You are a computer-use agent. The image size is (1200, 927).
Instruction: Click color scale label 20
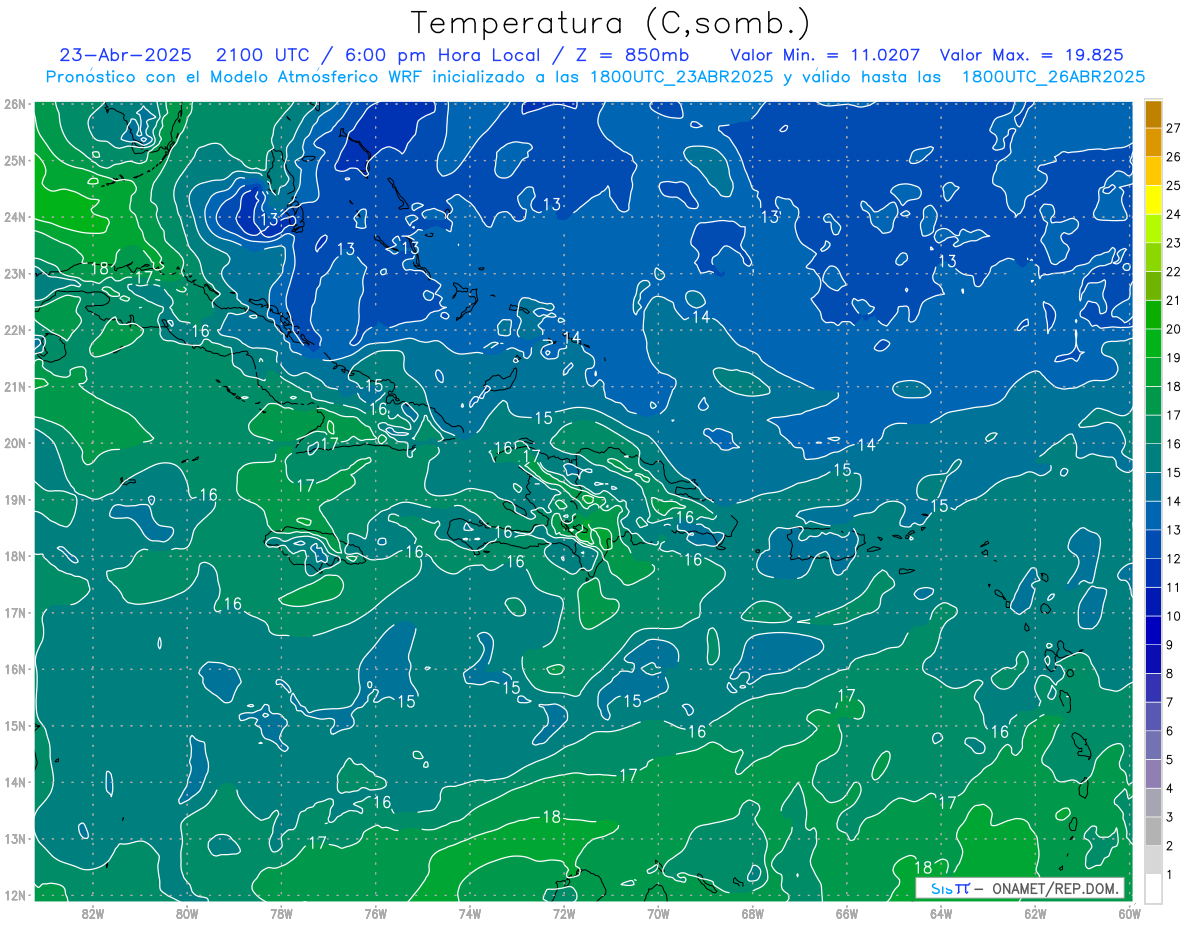[x=1173, y=328]
